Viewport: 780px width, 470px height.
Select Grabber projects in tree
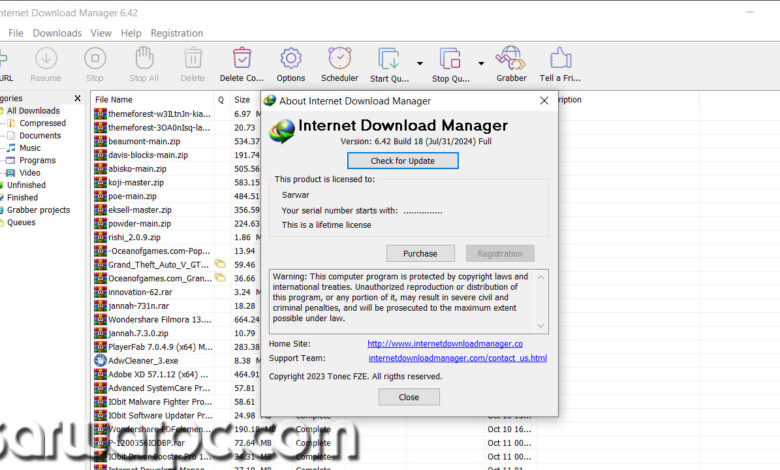[x=38, y=210]
